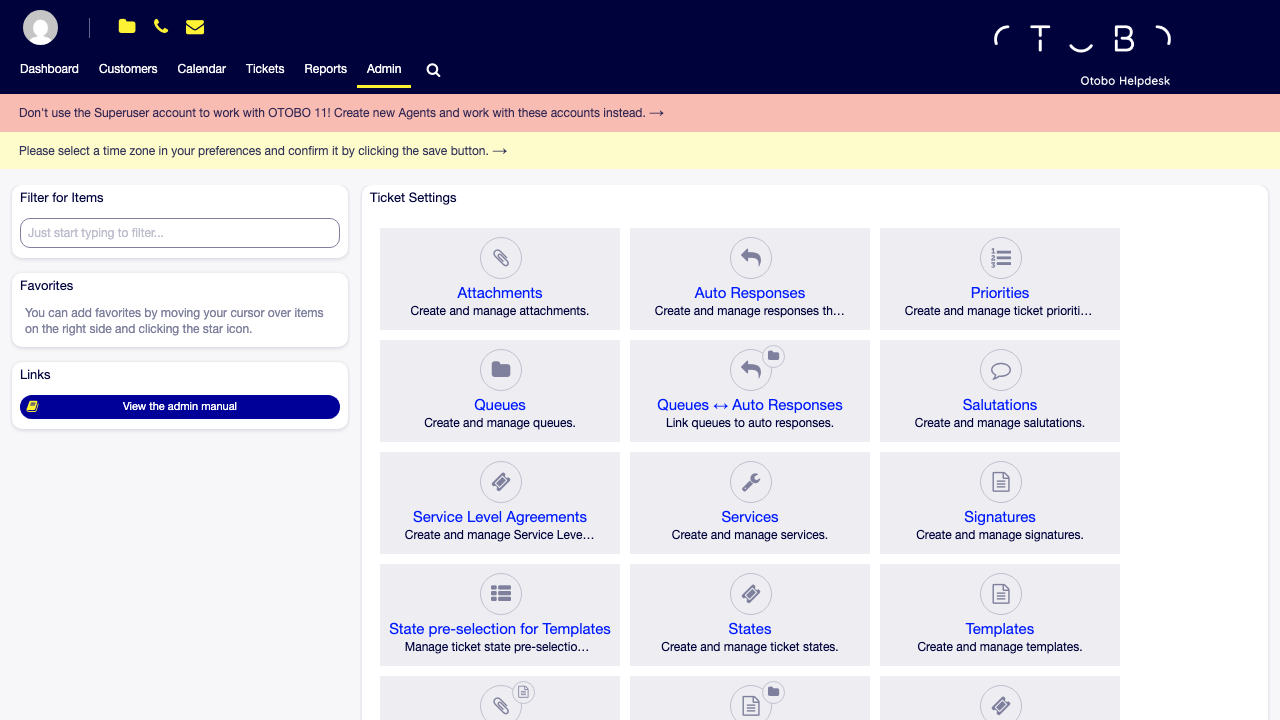Viewport: 1280px width, 720px height.
Task: Click the Otobo Helpdesk label
Action: click(1125, 81)
